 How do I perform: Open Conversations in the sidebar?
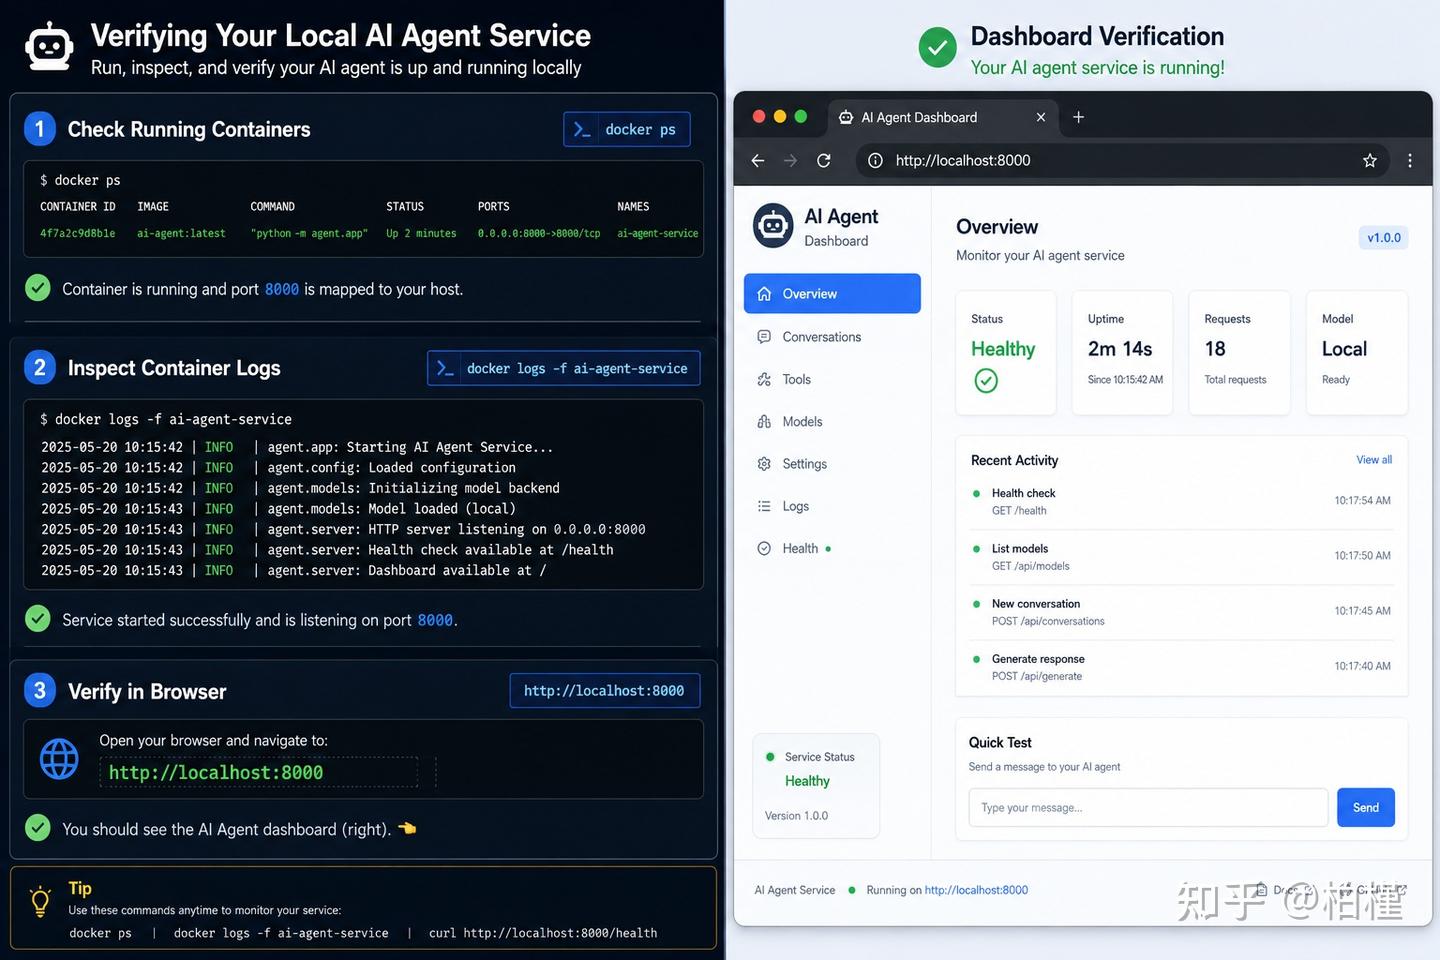(x=832, y=337)
